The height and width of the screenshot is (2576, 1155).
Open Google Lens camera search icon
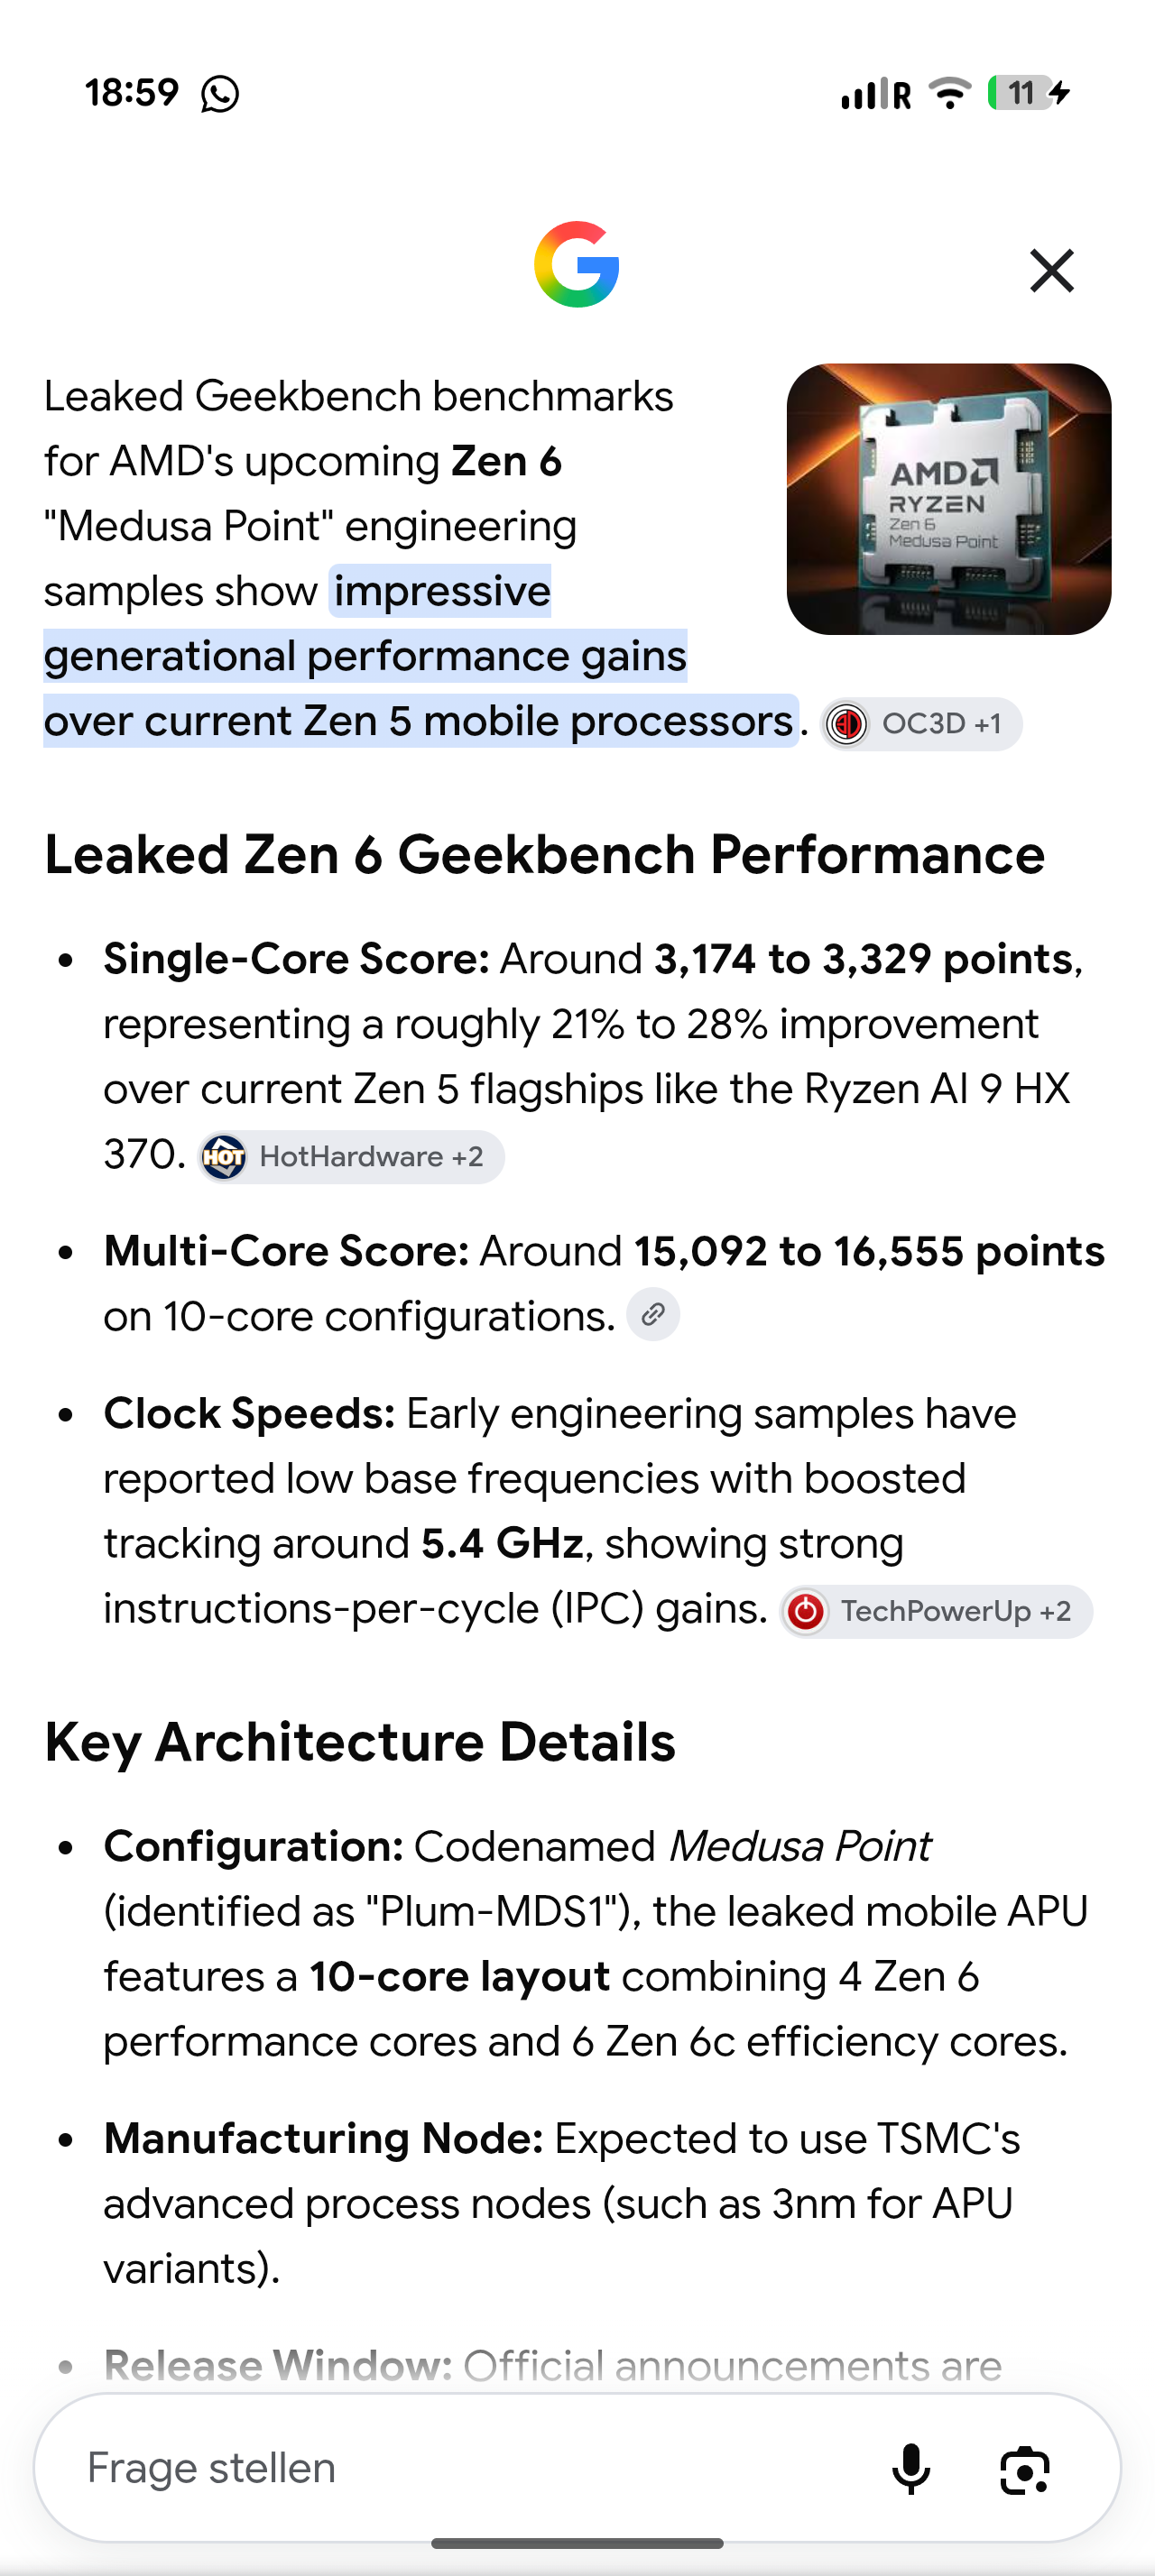point(1025,2470)
